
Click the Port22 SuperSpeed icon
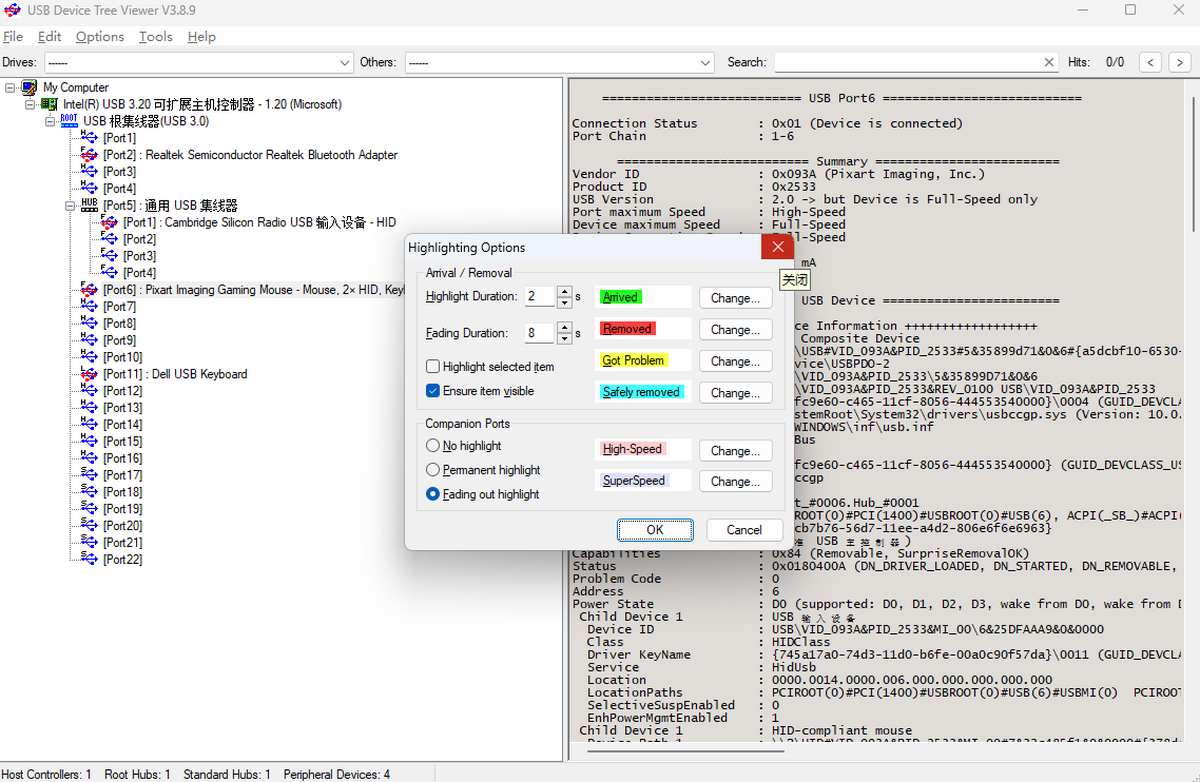point(89,559)
